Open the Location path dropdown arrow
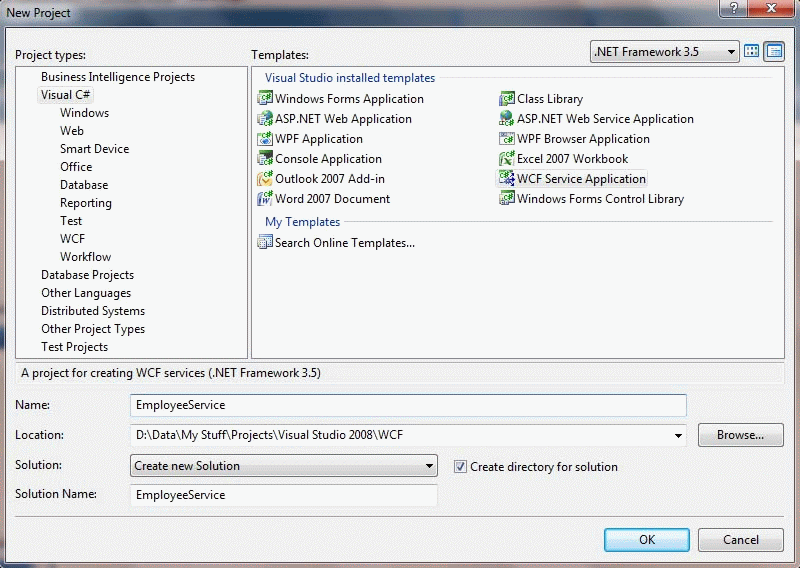Image resolution: width=800 pixels, height=568 pixels. point(678,435)
